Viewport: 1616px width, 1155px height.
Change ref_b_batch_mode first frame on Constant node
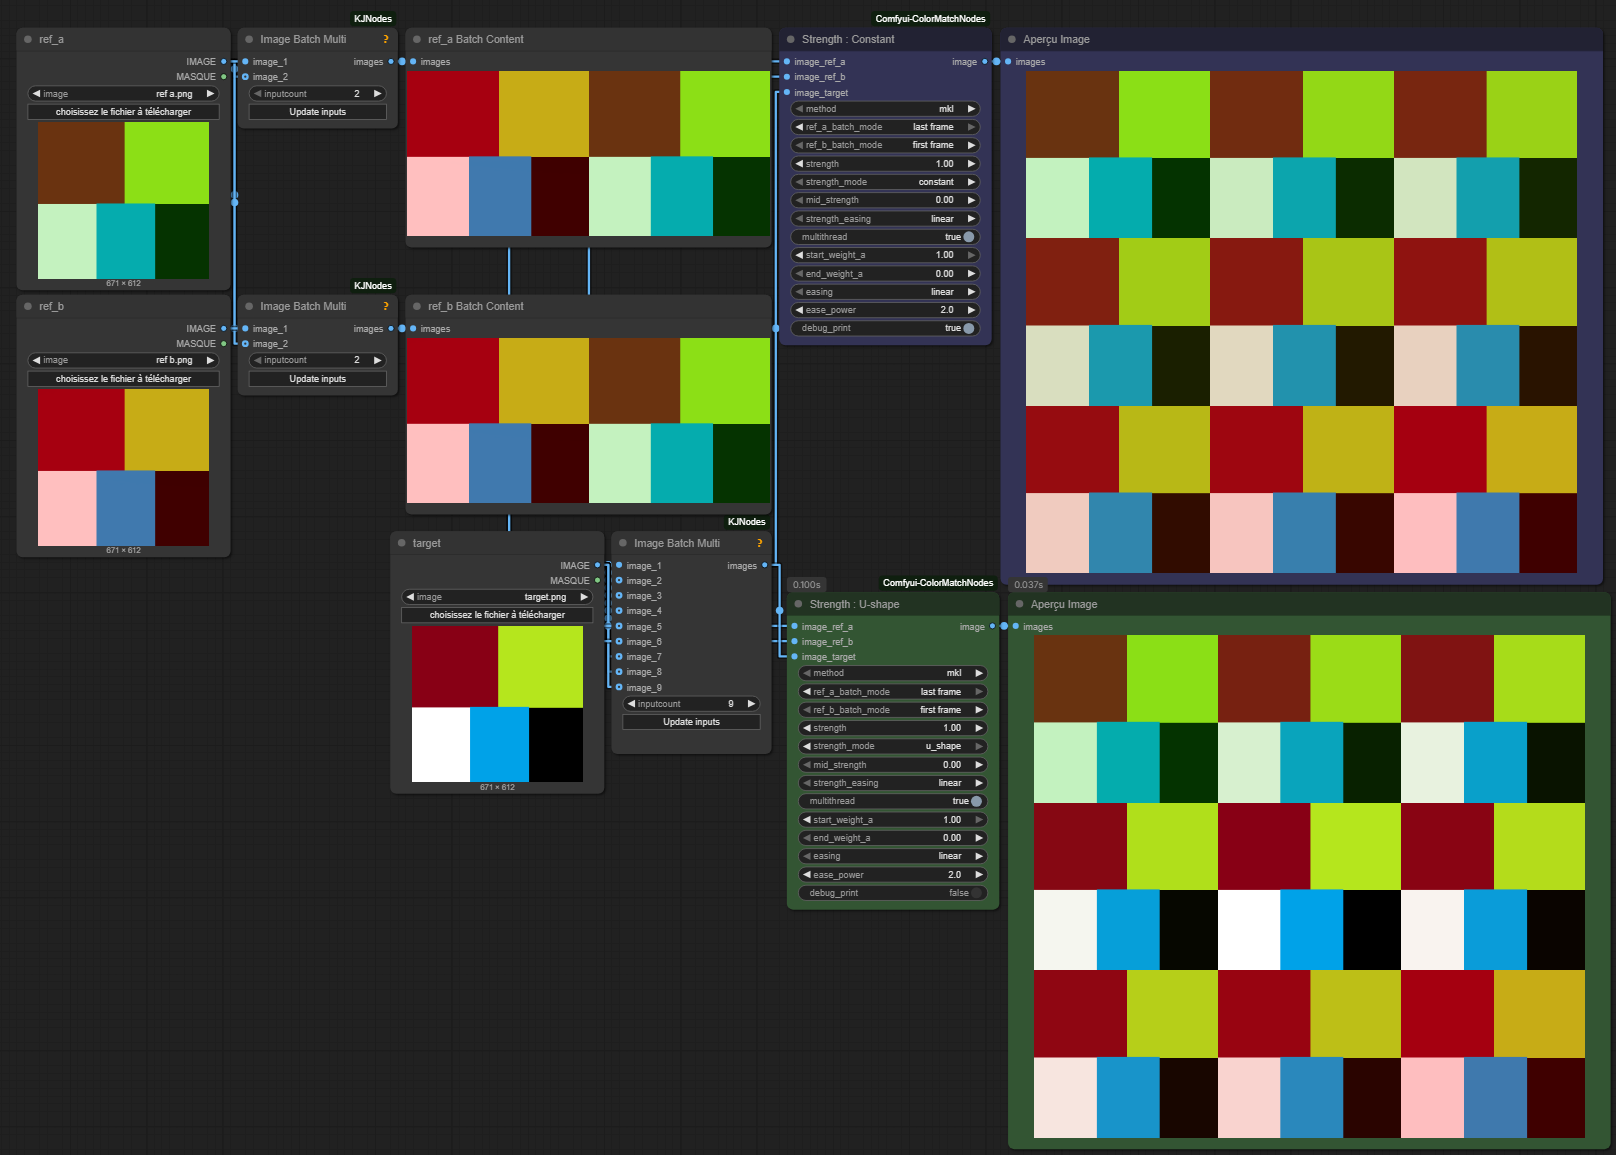885,145
